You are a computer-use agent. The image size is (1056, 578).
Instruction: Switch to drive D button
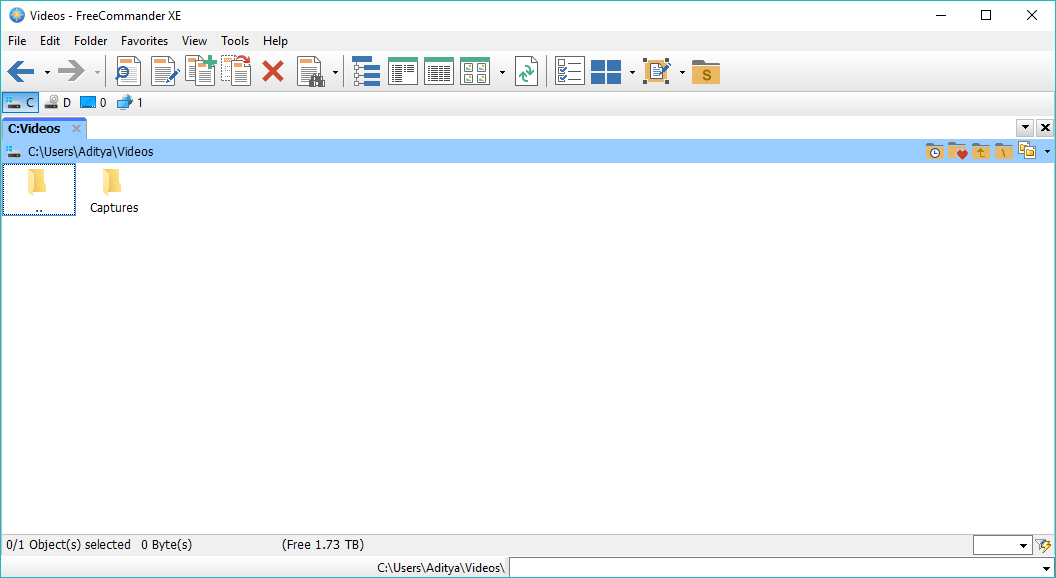[x=58, y=102]
